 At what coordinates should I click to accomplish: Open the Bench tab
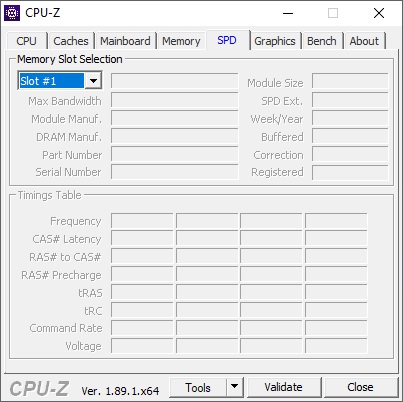322,41
